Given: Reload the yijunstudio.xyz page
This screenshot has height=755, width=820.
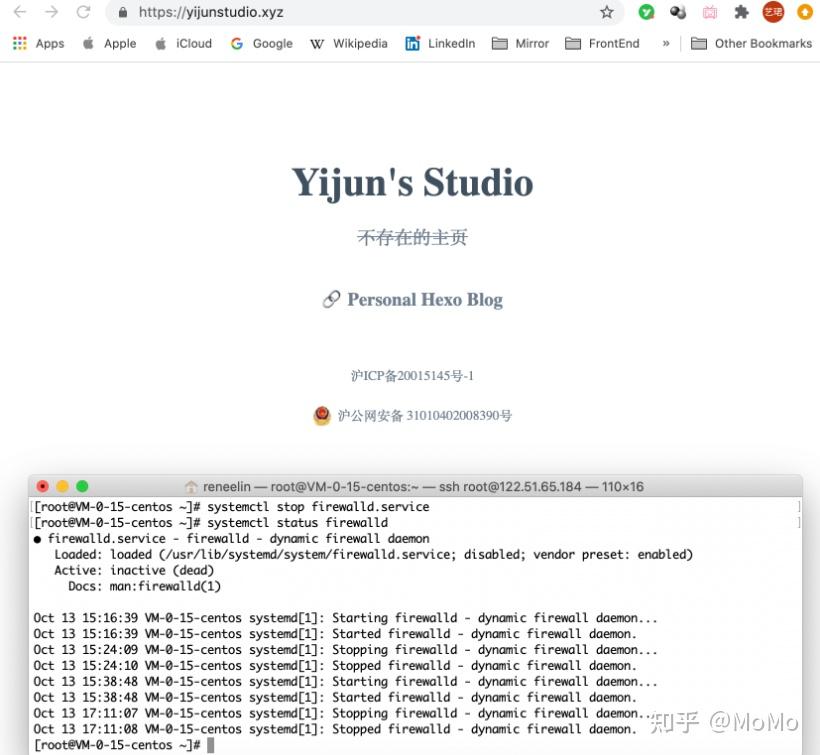Looking at the screenshot, I should point(84,14).
